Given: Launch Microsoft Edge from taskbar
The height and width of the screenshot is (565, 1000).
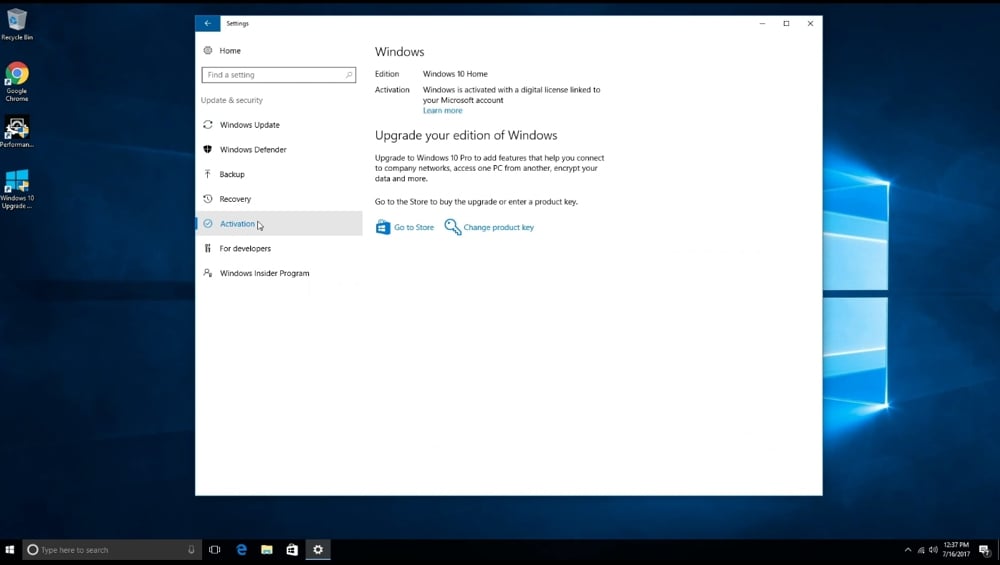Looking at the screenshot, I should click(241, 550).
